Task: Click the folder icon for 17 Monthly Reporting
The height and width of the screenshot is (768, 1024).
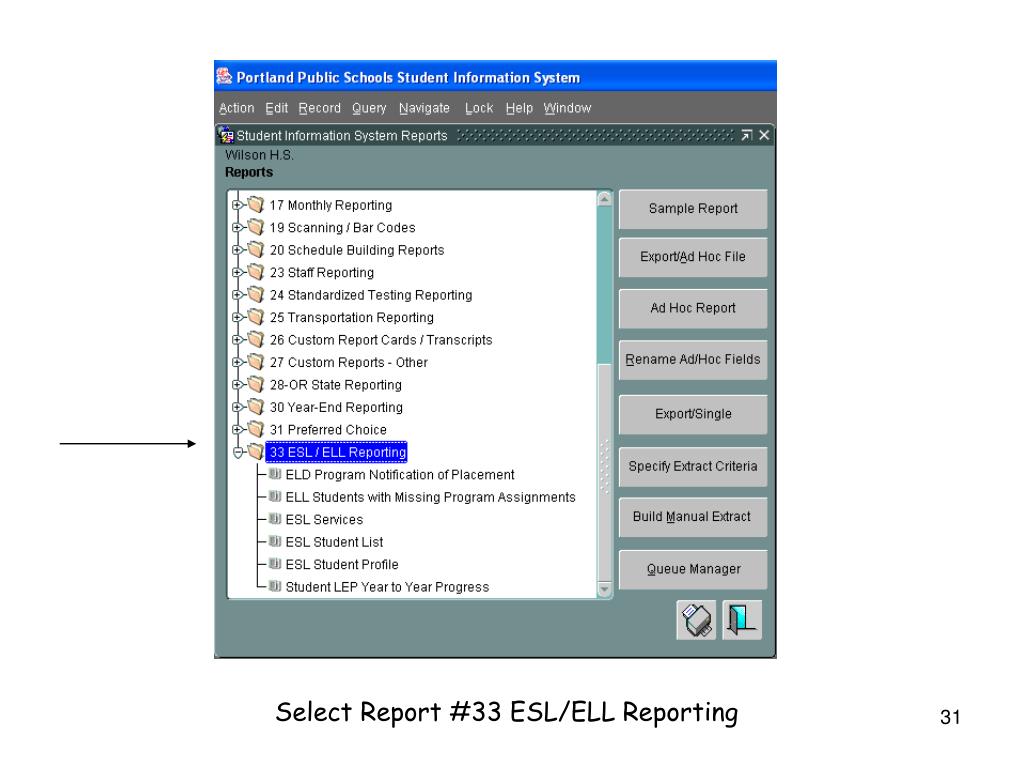Action: [x=255, y=205]
